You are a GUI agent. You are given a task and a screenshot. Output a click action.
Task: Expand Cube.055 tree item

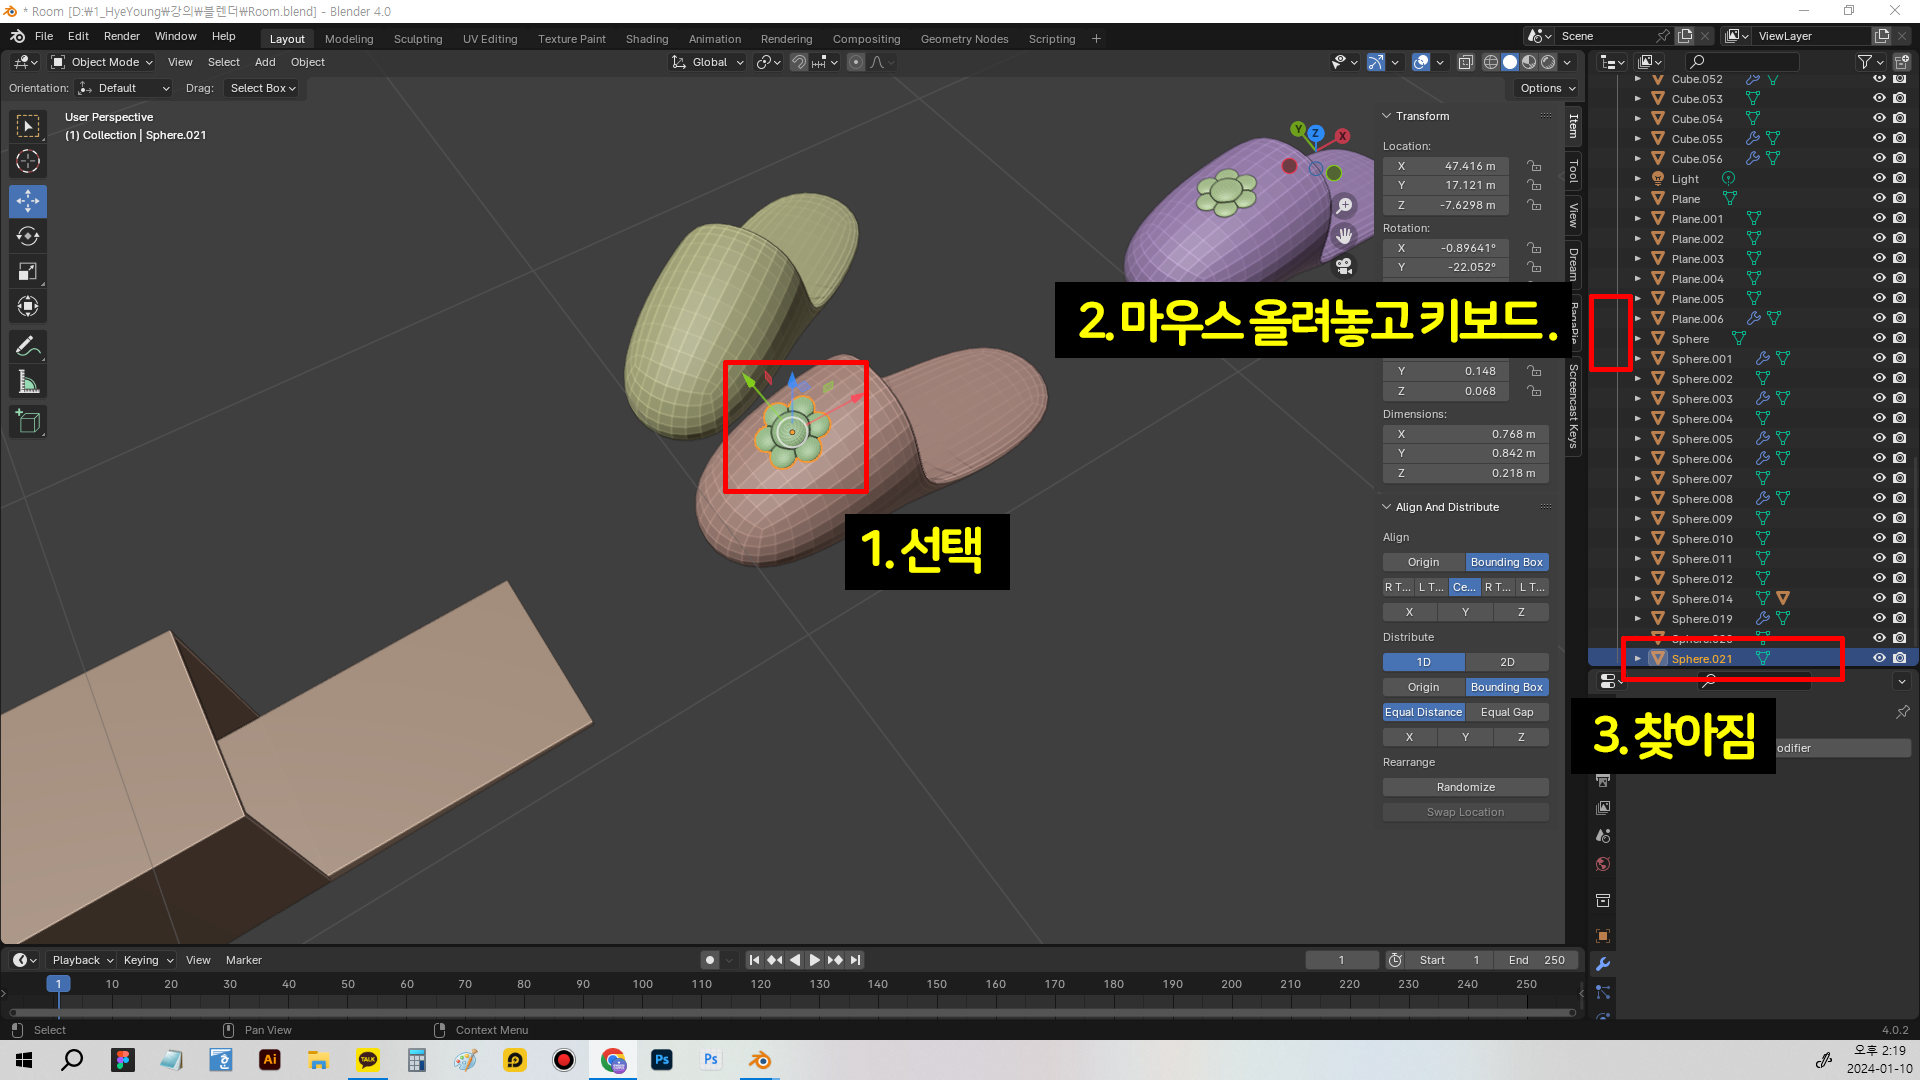(x=1637, y=138)
